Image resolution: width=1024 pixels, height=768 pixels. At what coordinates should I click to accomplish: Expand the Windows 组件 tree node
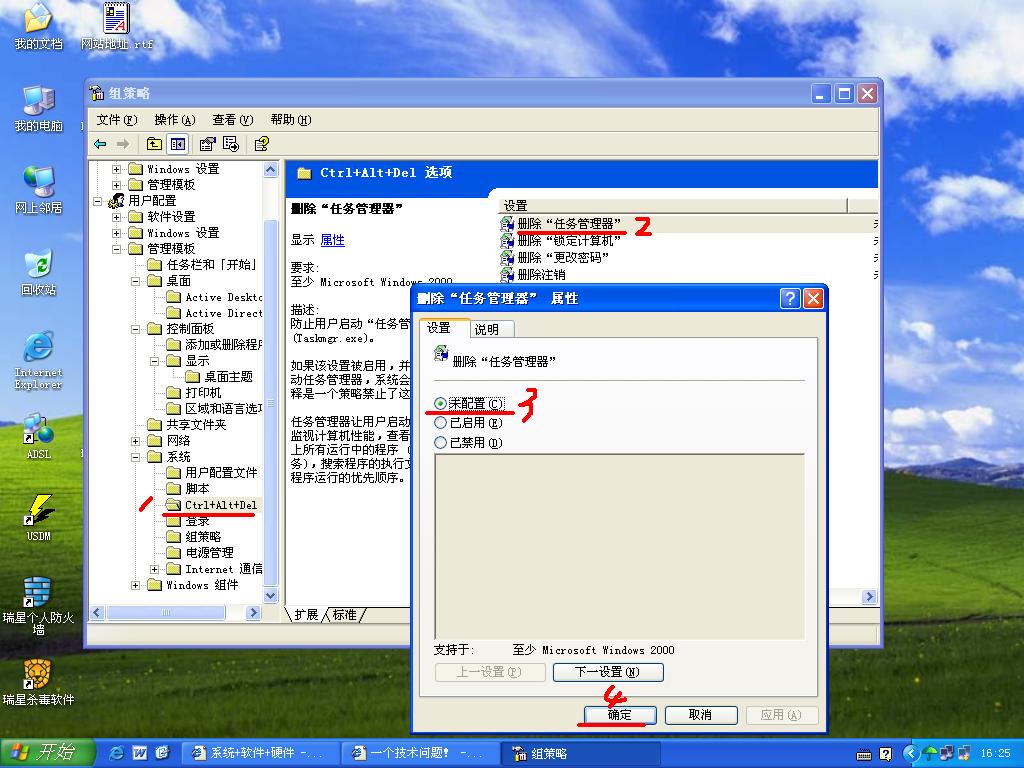(x=135, y=585)
